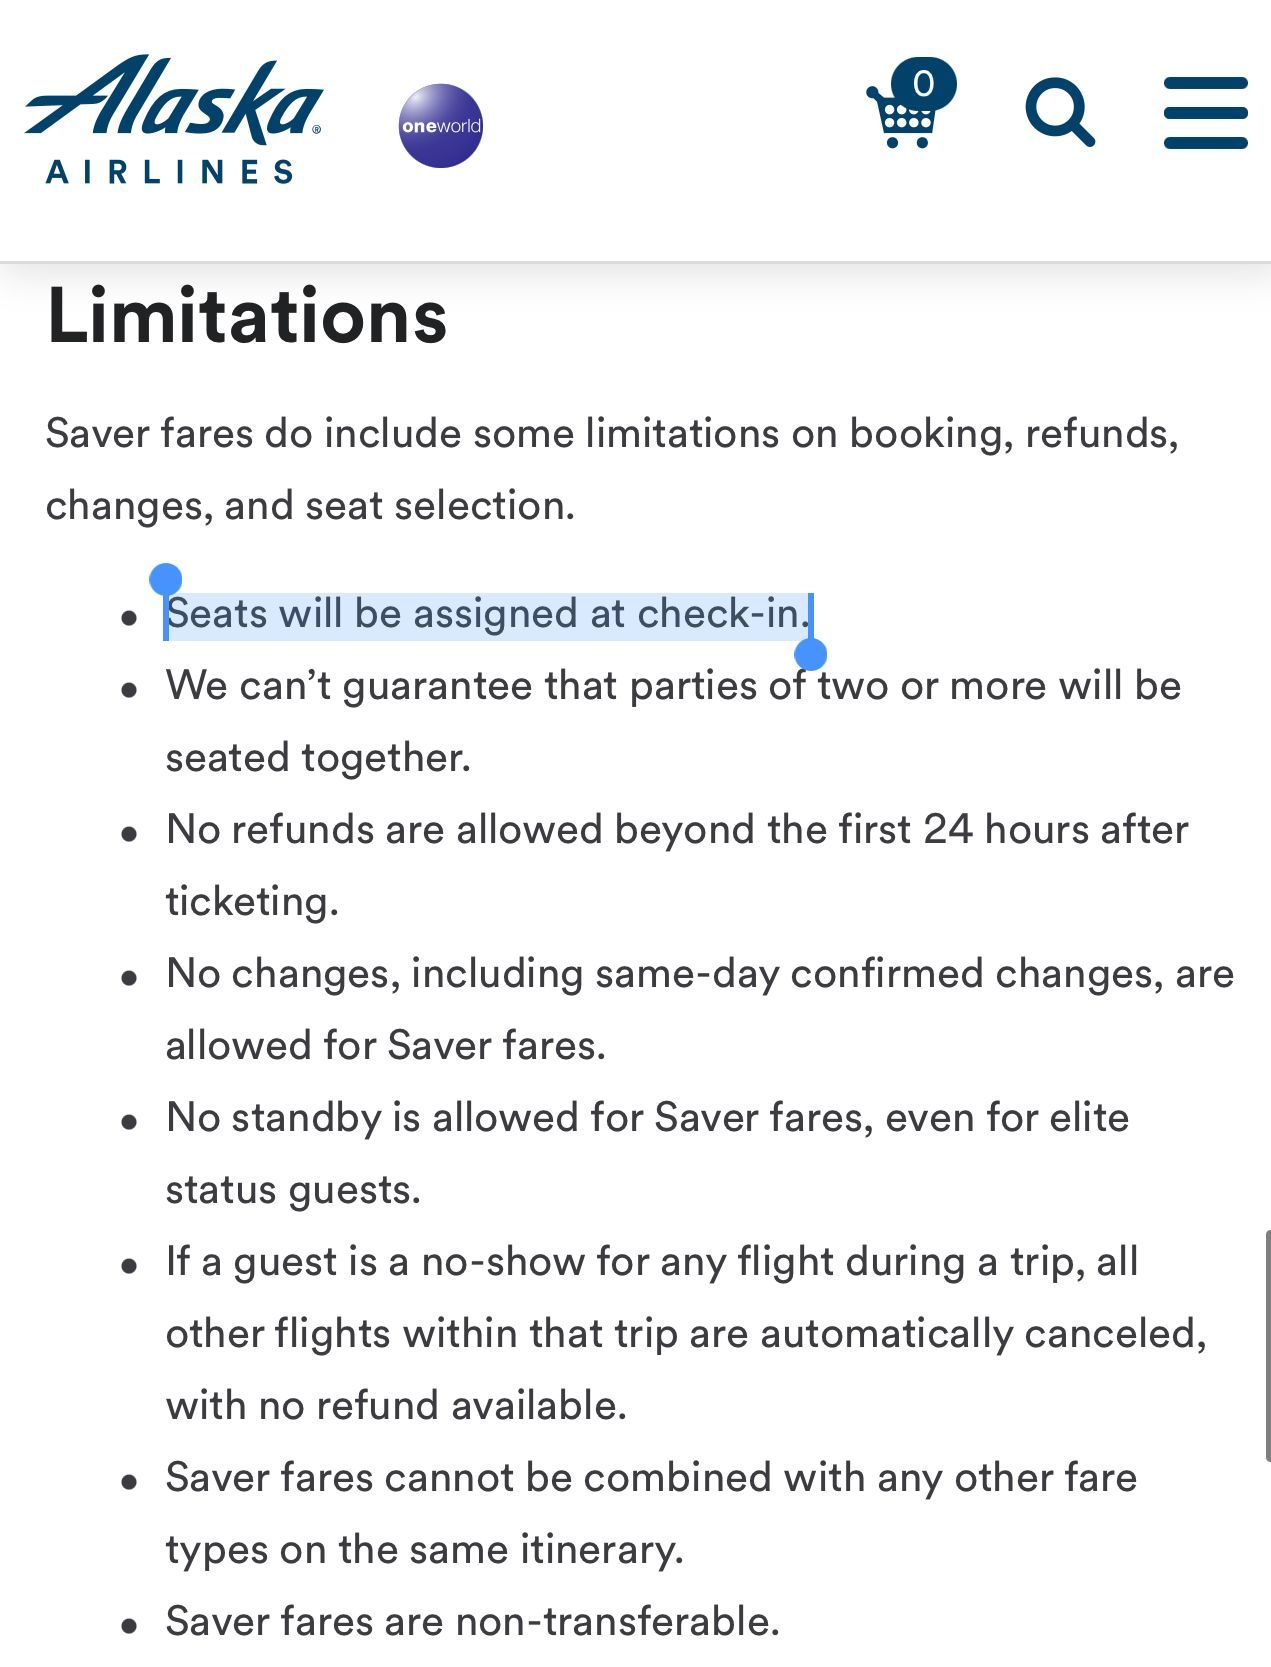1271x1667 pixels.
Task: Click the 'Saver fares cannot be combined' line
Action: pos(651,1478)
